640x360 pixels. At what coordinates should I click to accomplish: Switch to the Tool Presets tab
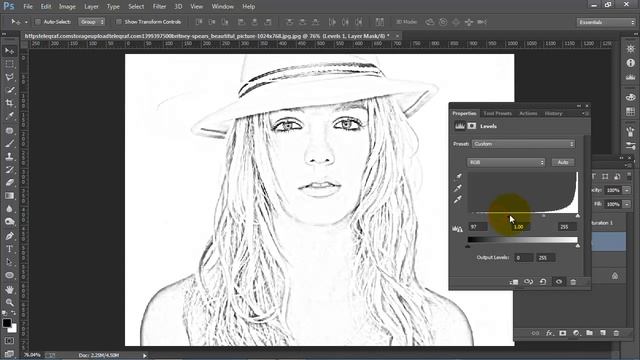(x=498, y=113)
